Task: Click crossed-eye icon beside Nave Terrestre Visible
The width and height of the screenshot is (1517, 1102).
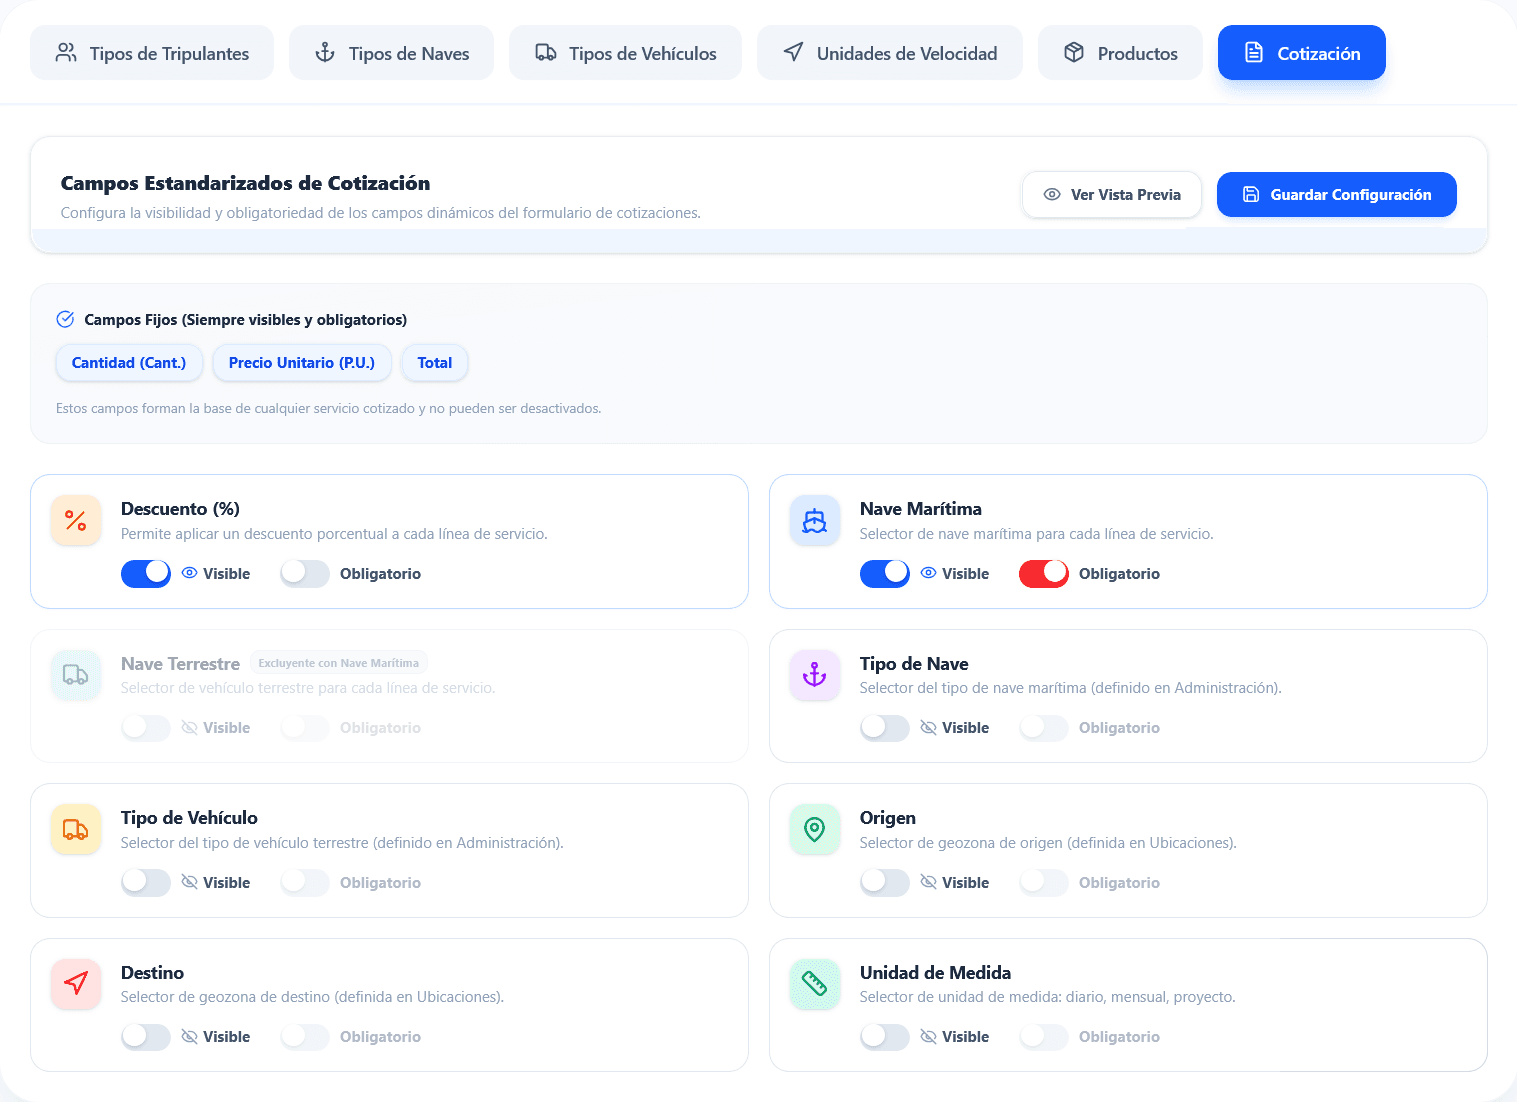Action: [x=189, y=728]
